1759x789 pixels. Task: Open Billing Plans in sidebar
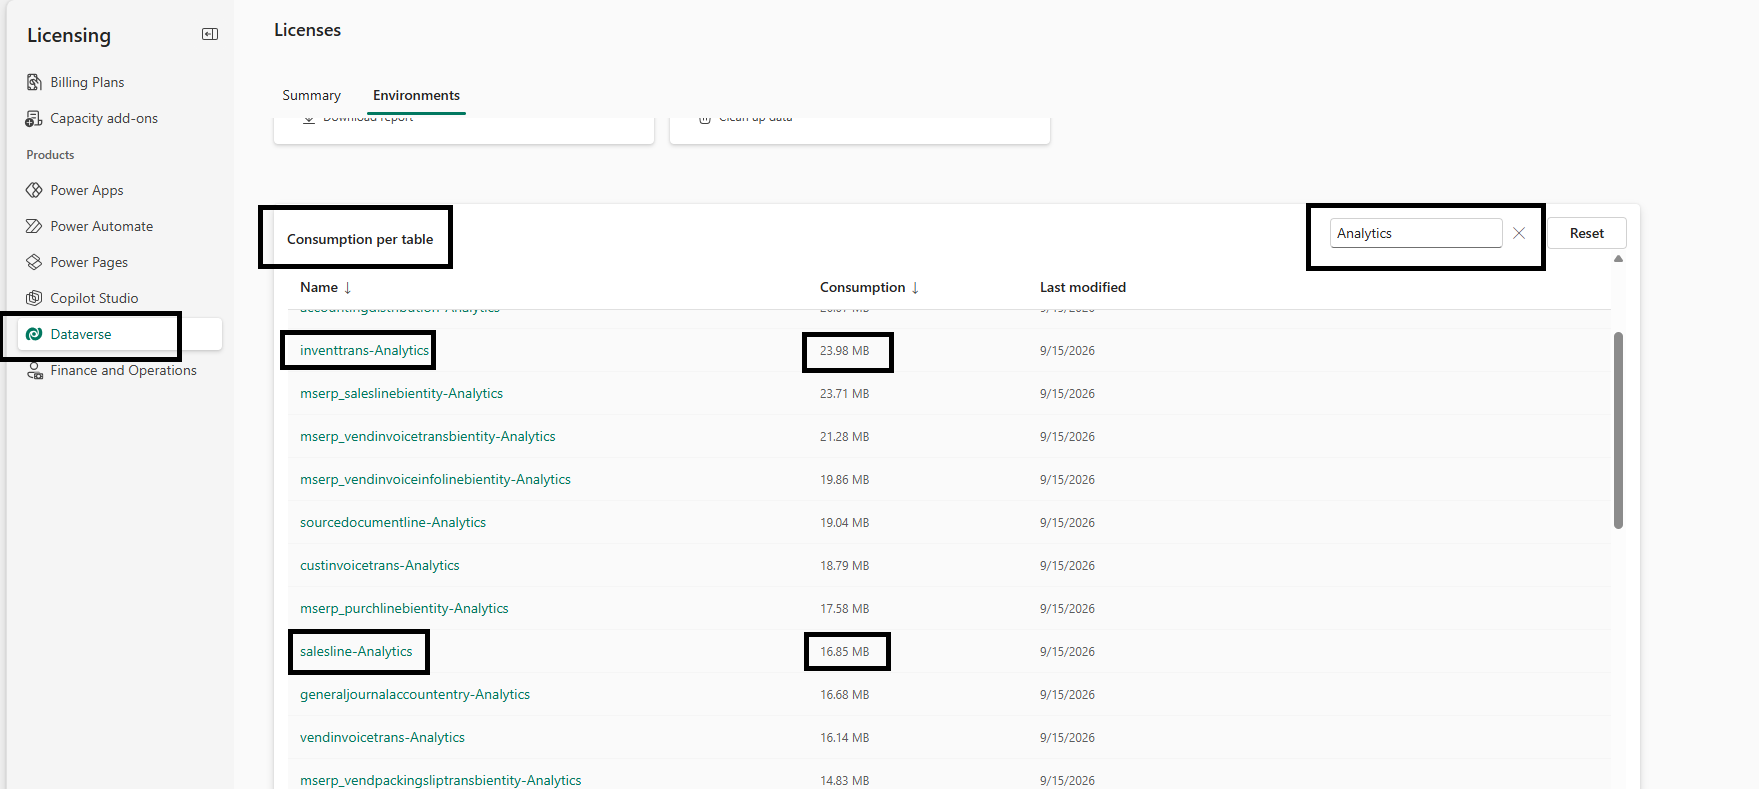click(87, 82)
